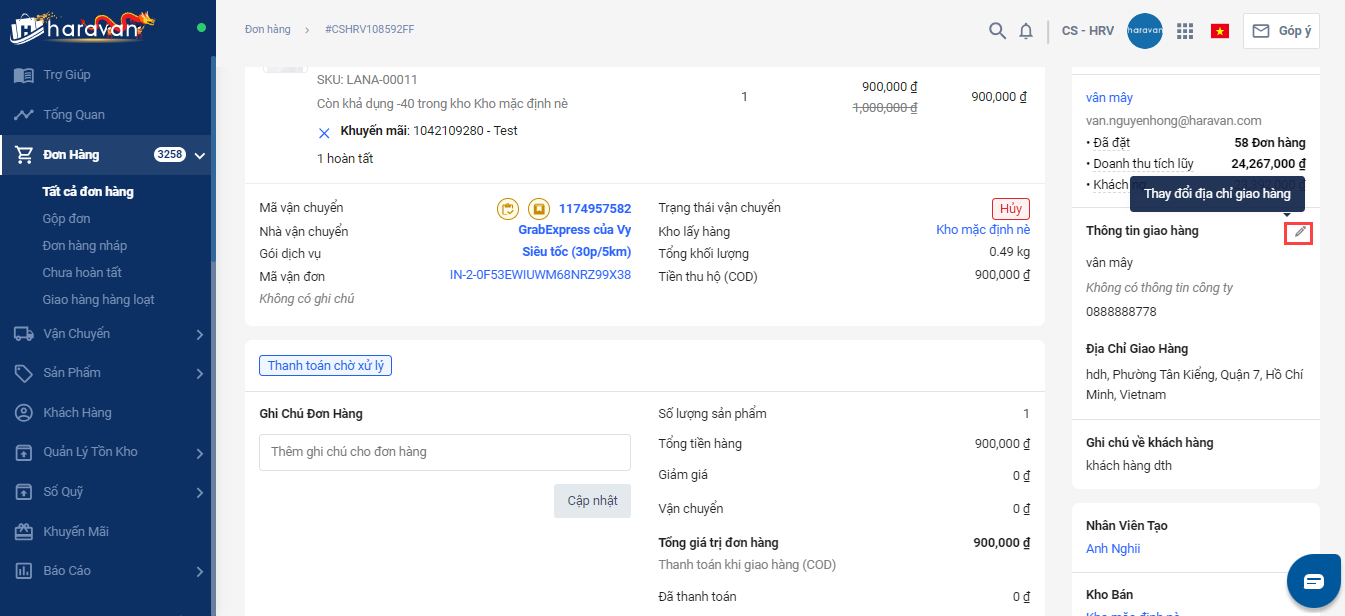Expand the Quản Lý Tồn Kho menu
Image resolution: width=1345 pixels, height=616 pixels.
point(200,453)
